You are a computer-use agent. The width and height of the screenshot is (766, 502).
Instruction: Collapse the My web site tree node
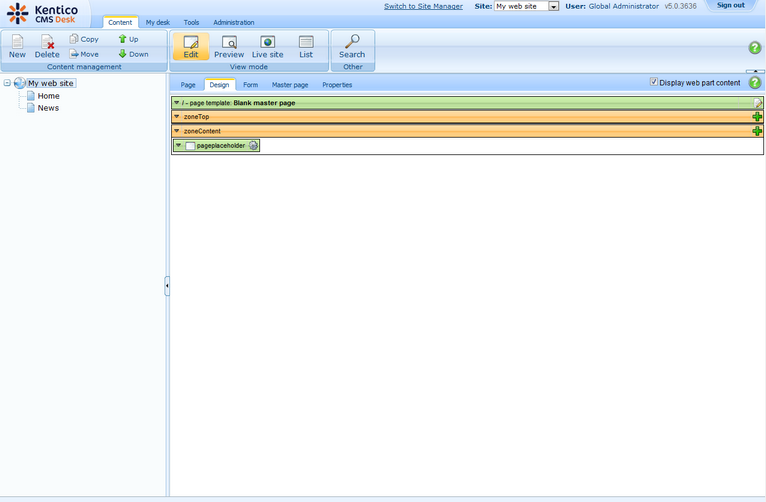[8, 83]
